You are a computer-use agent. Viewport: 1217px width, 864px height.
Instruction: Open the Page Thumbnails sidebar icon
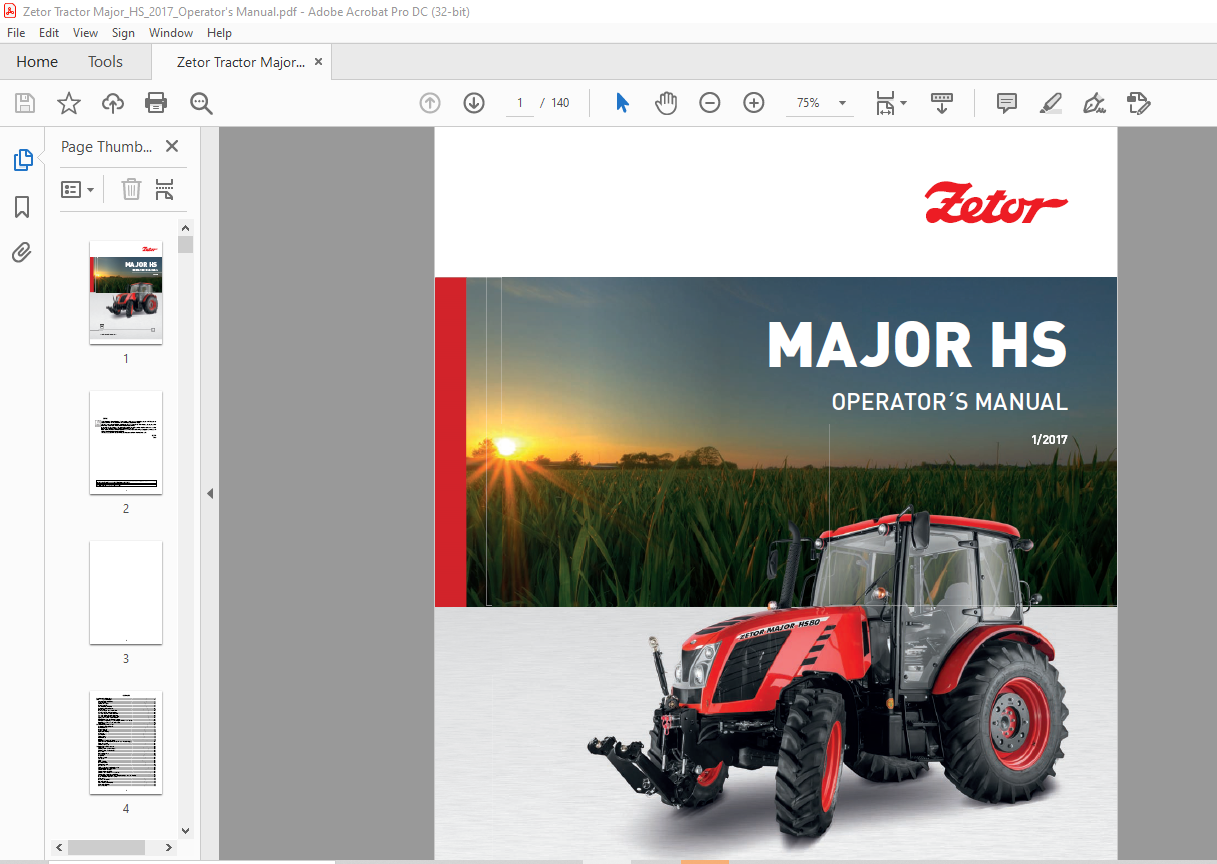pyautogui.click(x=22, y=160)
